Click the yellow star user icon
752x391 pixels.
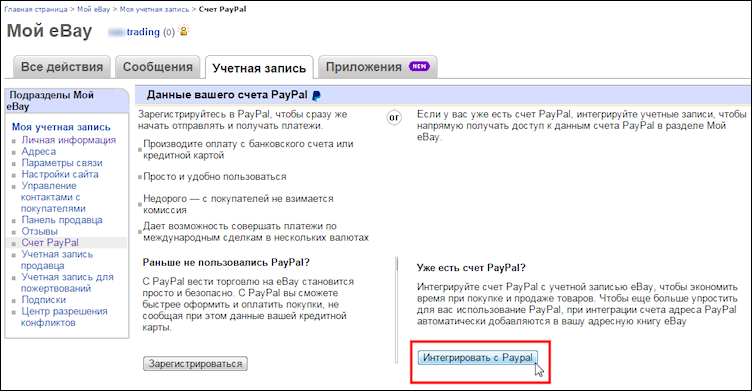coord(184,31)
